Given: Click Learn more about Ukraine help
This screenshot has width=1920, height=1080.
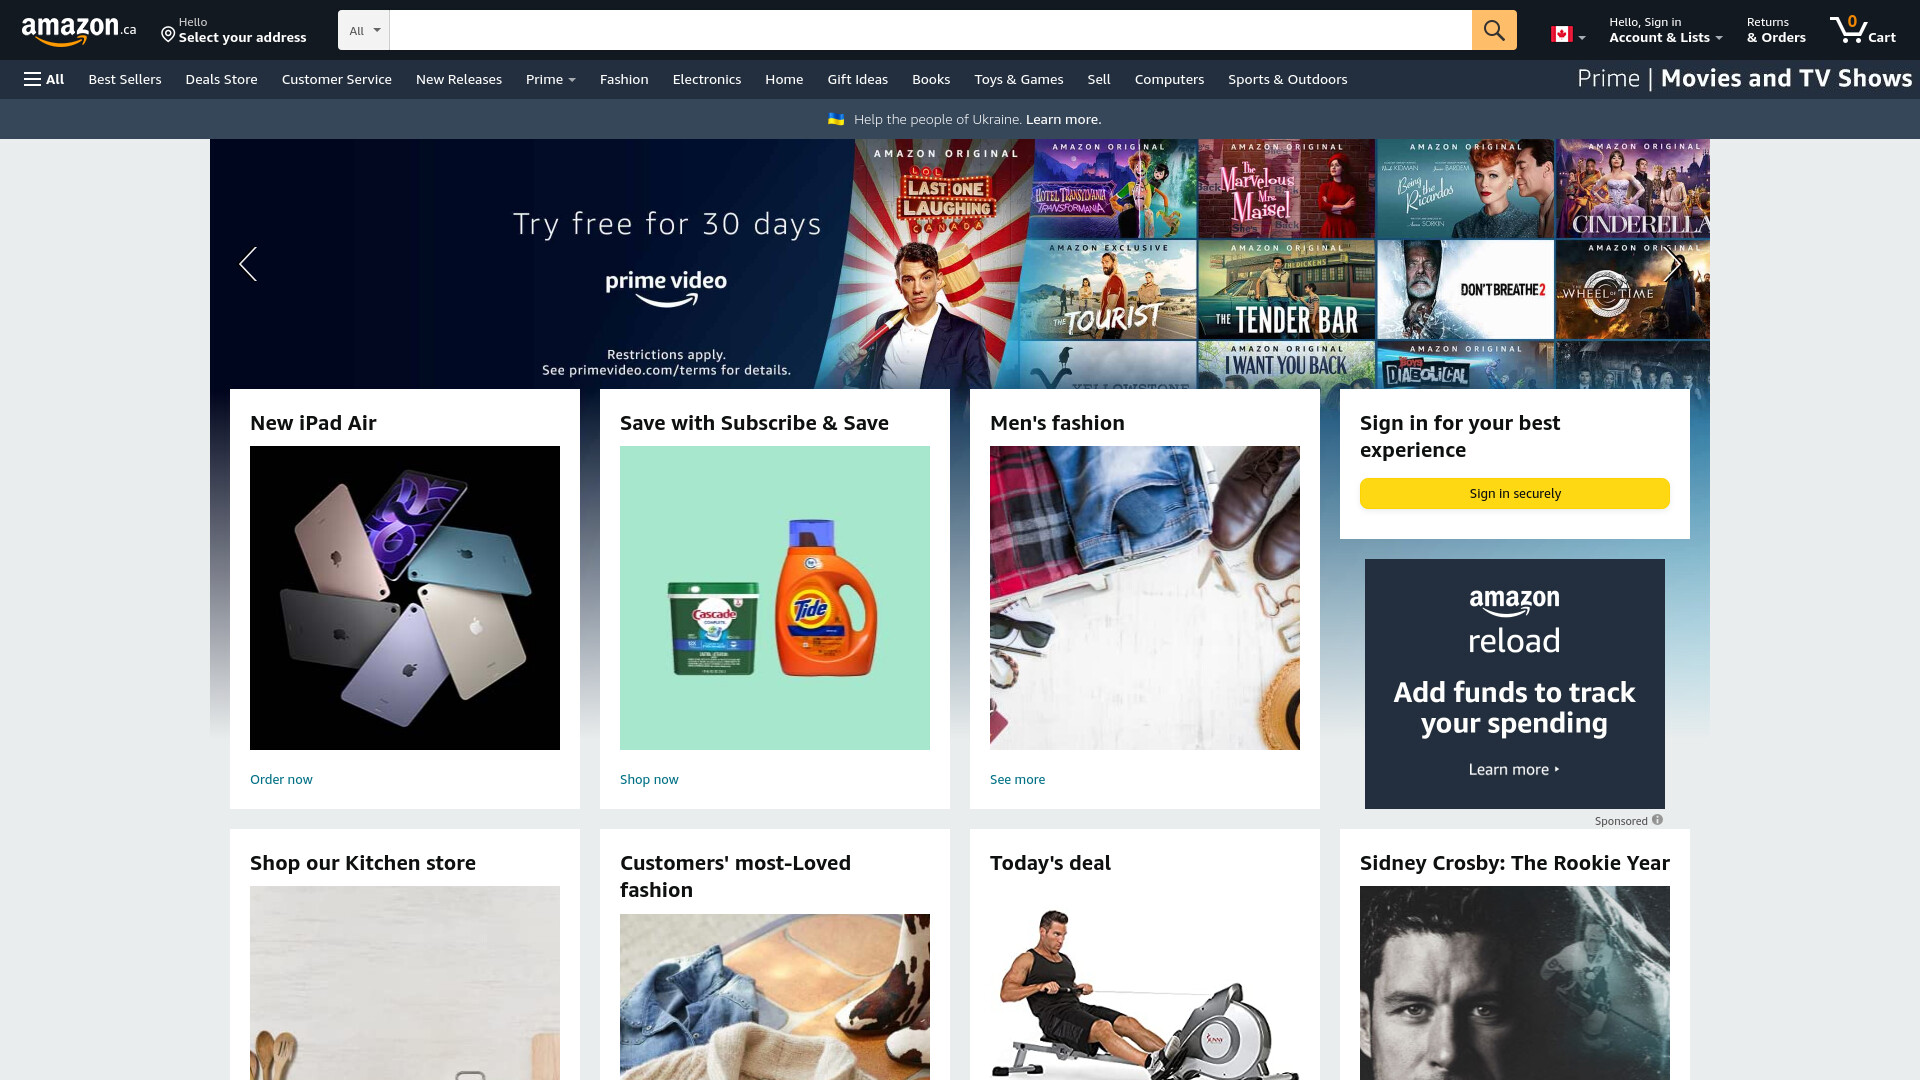Looking at the screenshot, I should pos(1063,119).
